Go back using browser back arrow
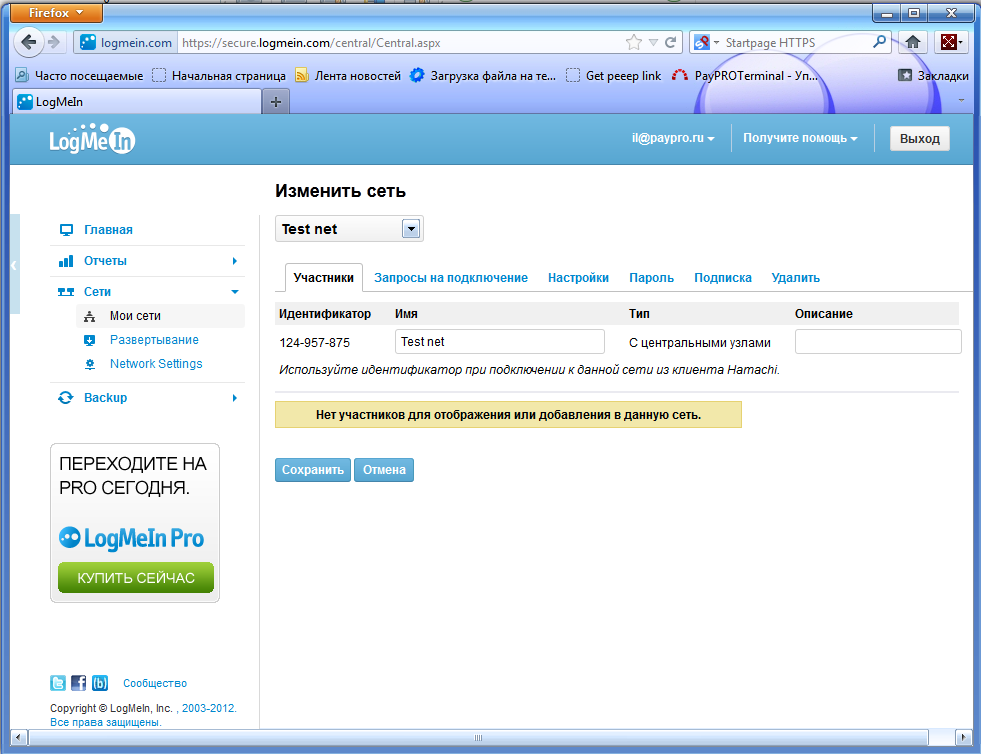Image resolution: width=981 pixels, height=754 pixels. pyautogui.click(x=29, y=42)
